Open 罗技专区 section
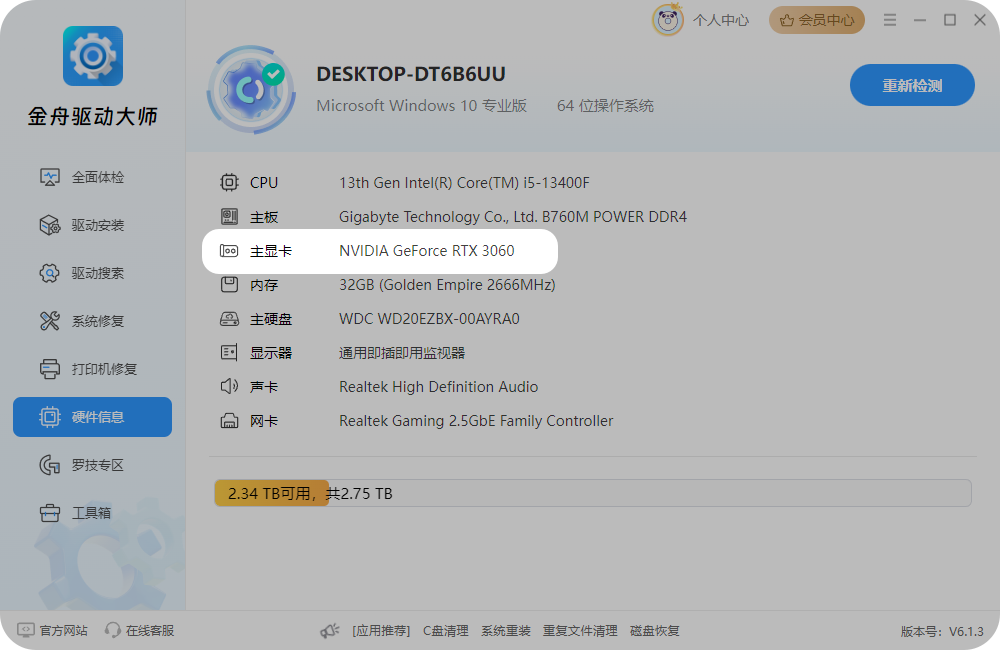 tap(92, 465)
